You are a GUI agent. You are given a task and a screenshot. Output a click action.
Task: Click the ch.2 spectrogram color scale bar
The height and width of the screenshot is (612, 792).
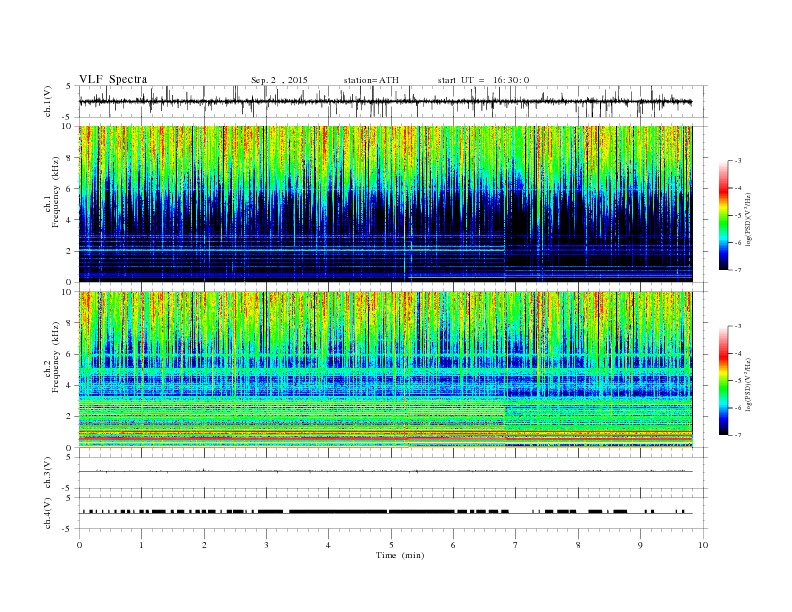(x=723, y=381)
